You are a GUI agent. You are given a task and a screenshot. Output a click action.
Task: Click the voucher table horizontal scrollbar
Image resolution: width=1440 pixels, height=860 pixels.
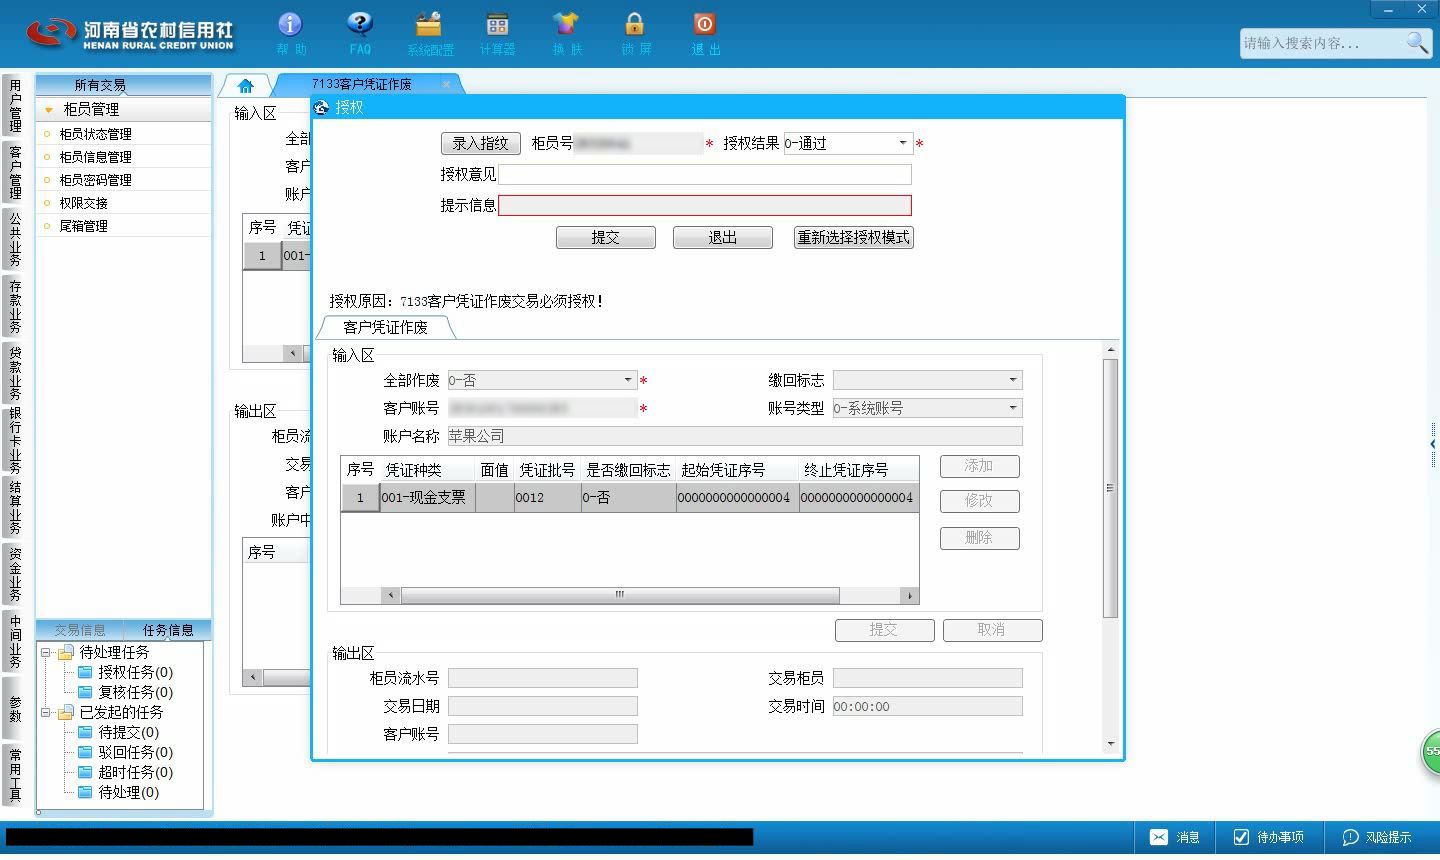[x=619, y=595]
